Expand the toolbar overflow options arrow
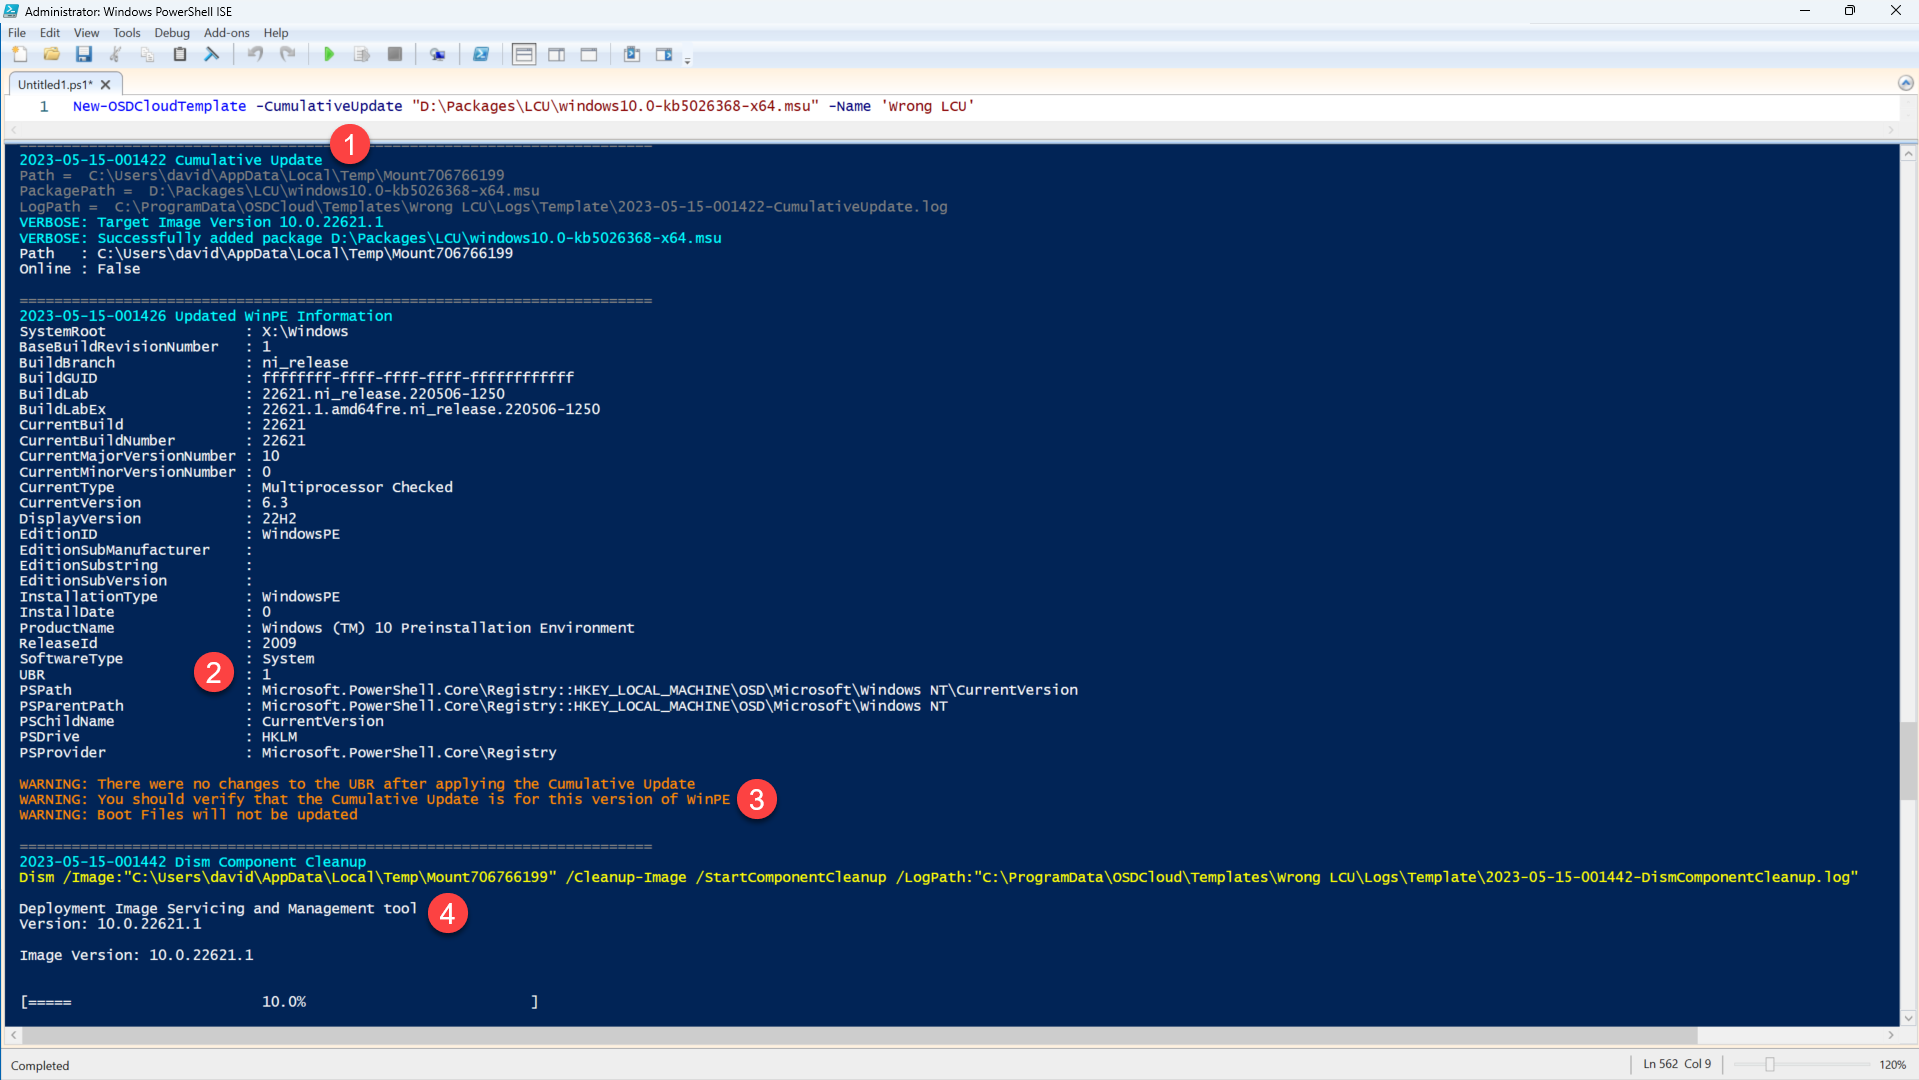Screen dimensions: 1919x1080 pos(688,61)
